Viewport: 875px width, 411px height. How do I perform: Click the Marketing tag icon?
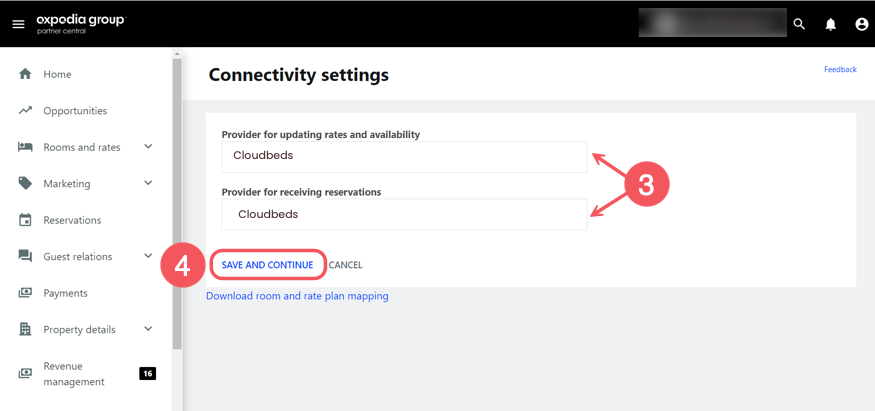(26, 184)
